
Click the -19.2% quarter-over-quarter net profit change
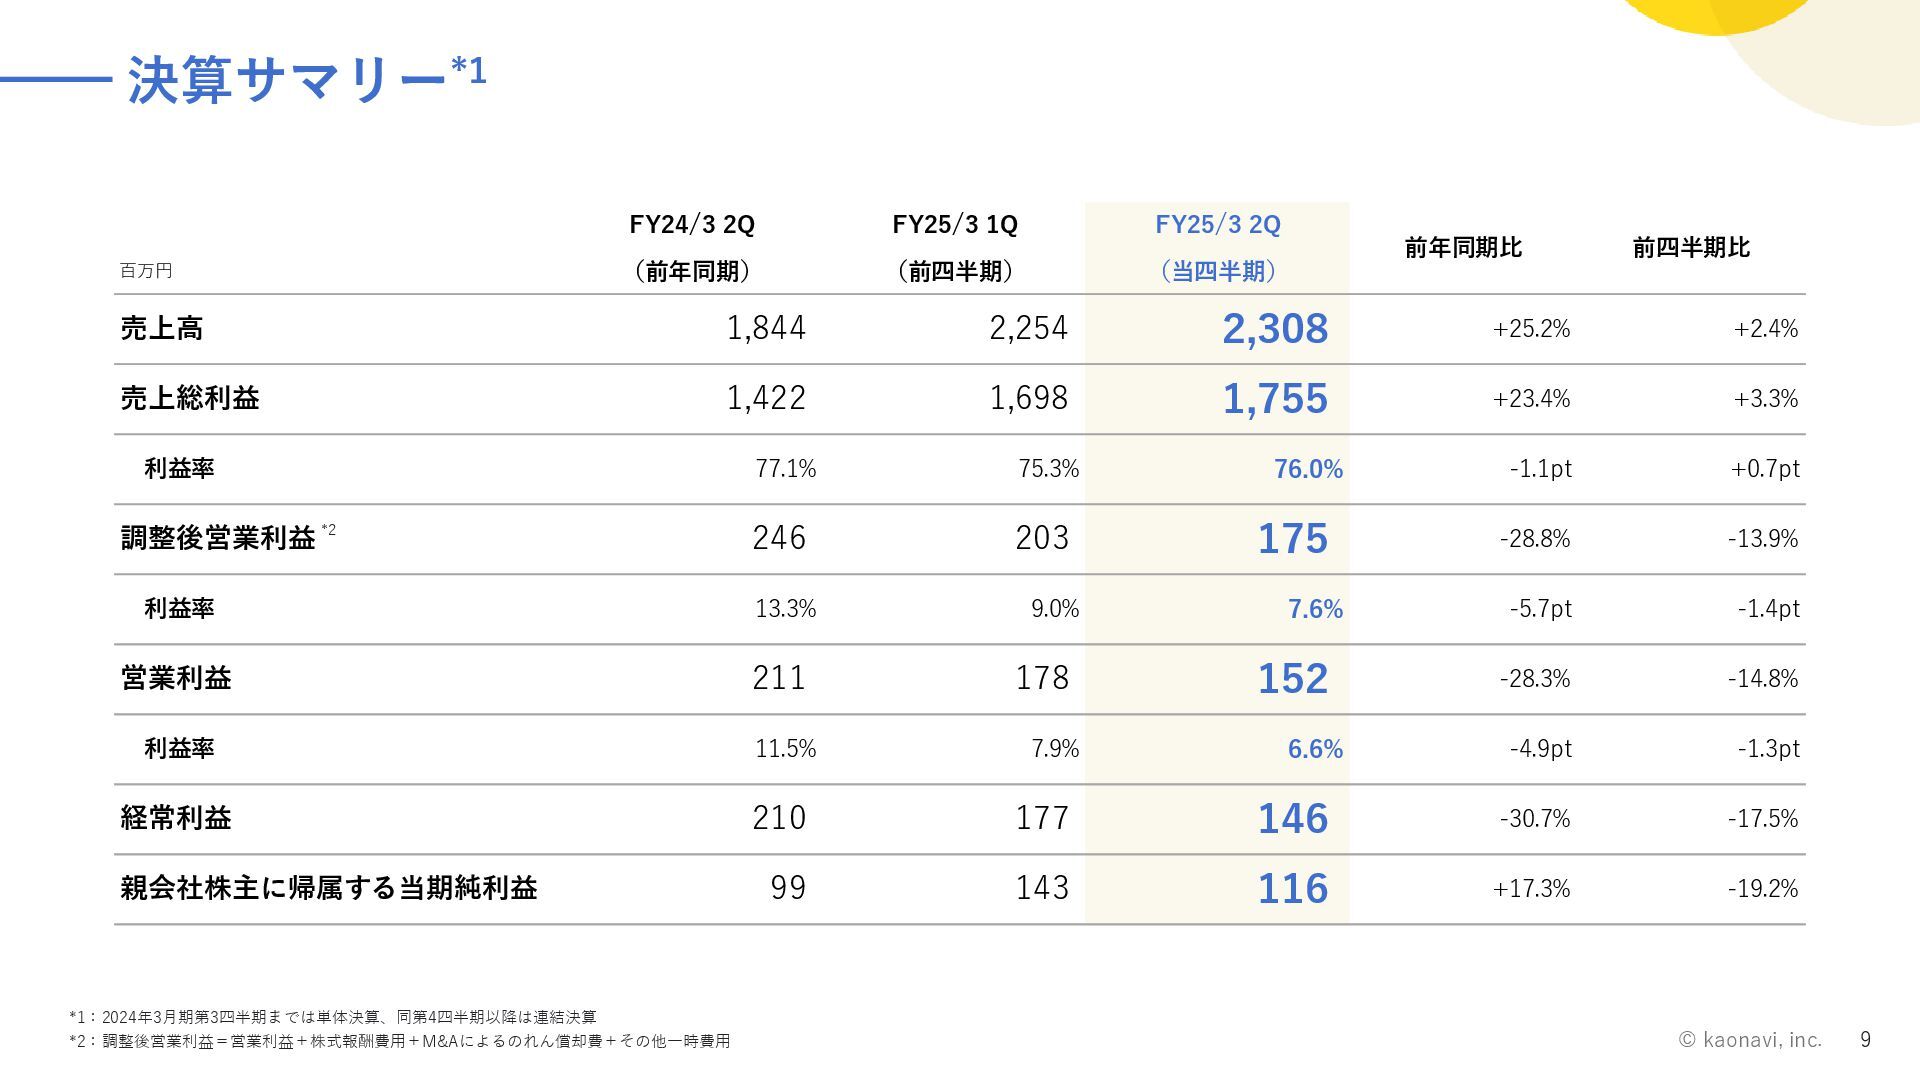click(1763, 889)
